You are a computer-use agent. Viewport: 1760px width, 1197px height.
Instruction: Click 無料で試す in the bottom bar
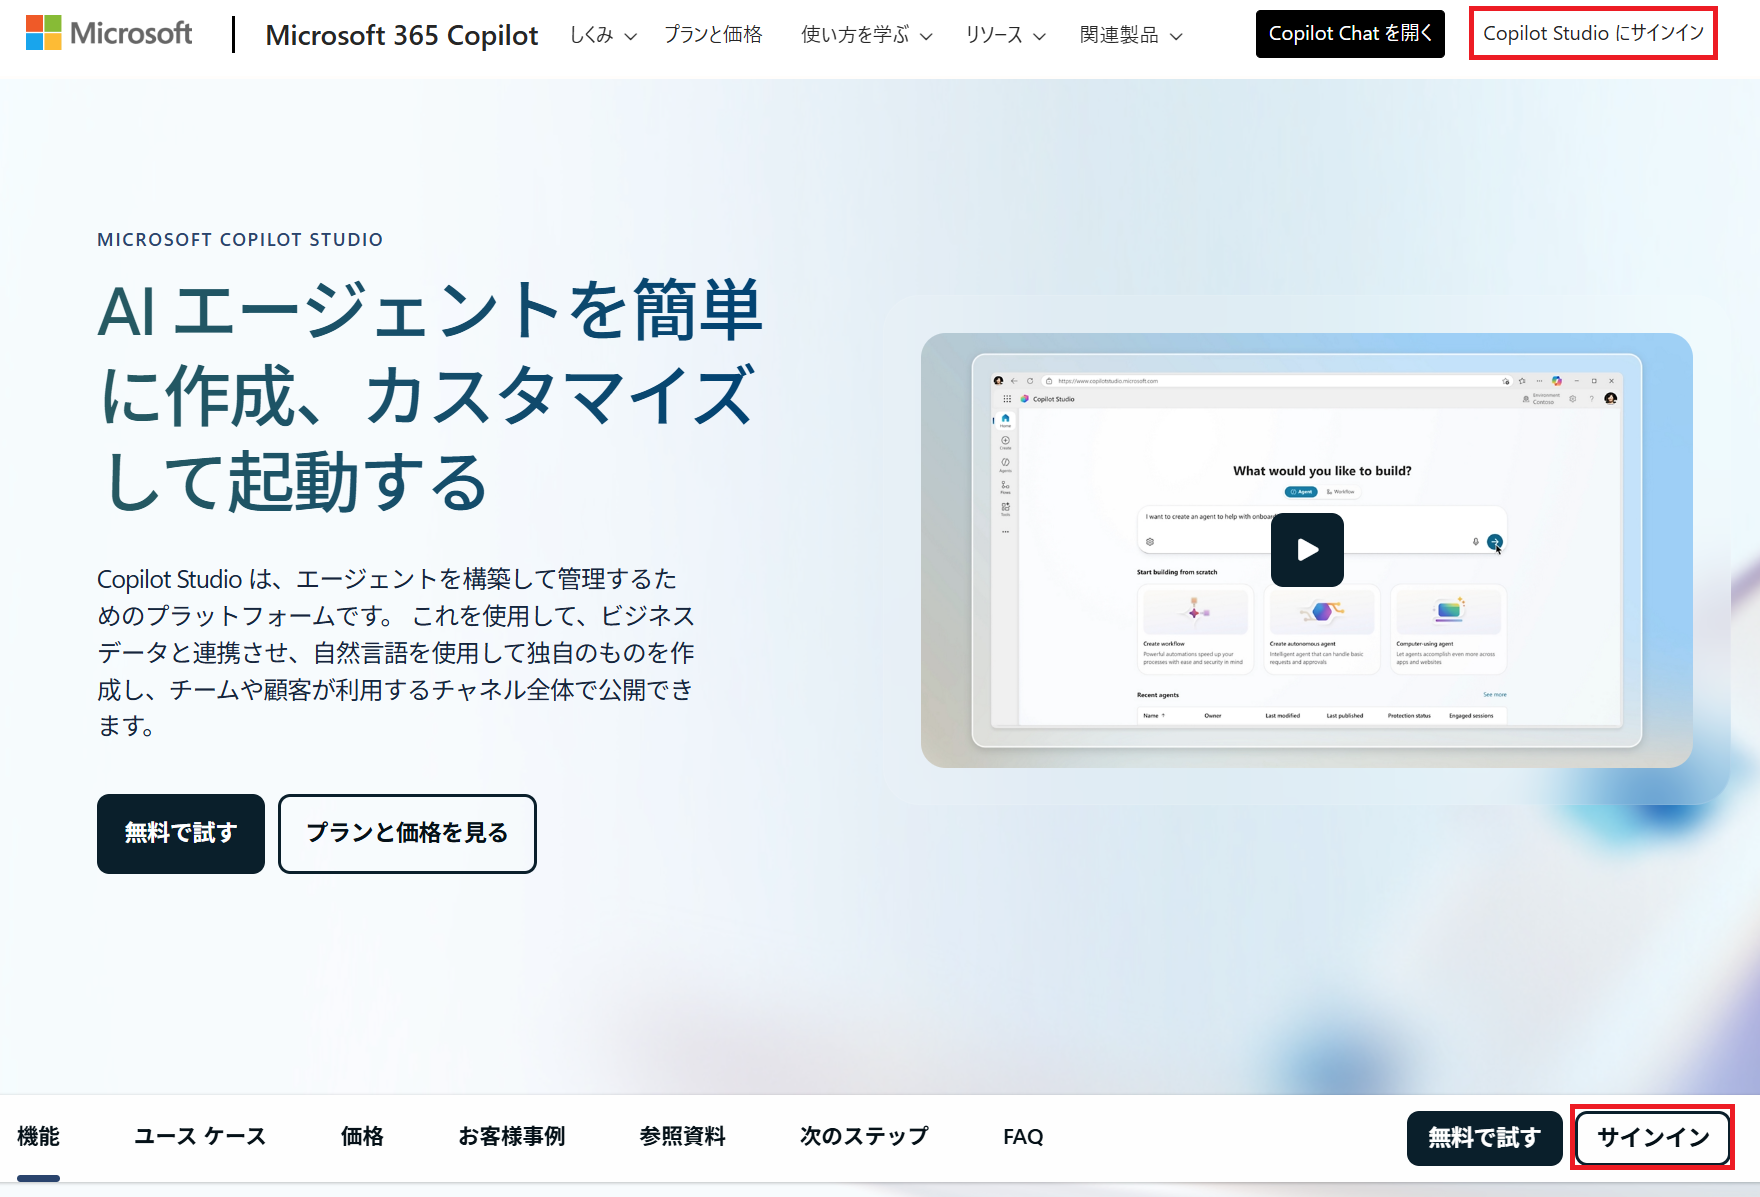(1484, 1138)
